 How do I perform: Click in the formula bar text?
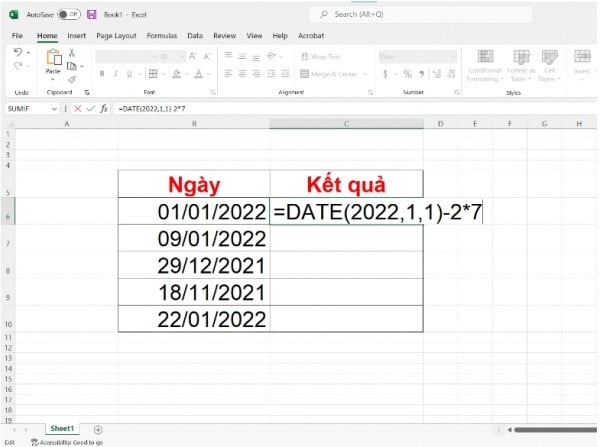click(x=152, y=109)
